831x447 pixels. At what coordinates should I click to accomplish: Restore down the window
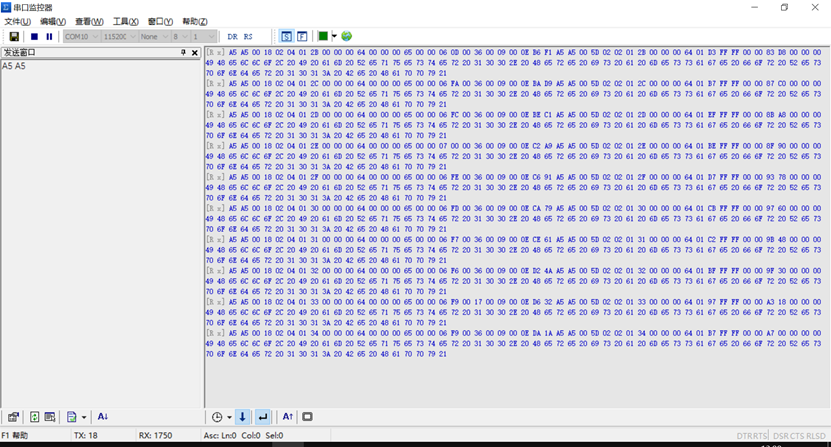pos(784,7)
